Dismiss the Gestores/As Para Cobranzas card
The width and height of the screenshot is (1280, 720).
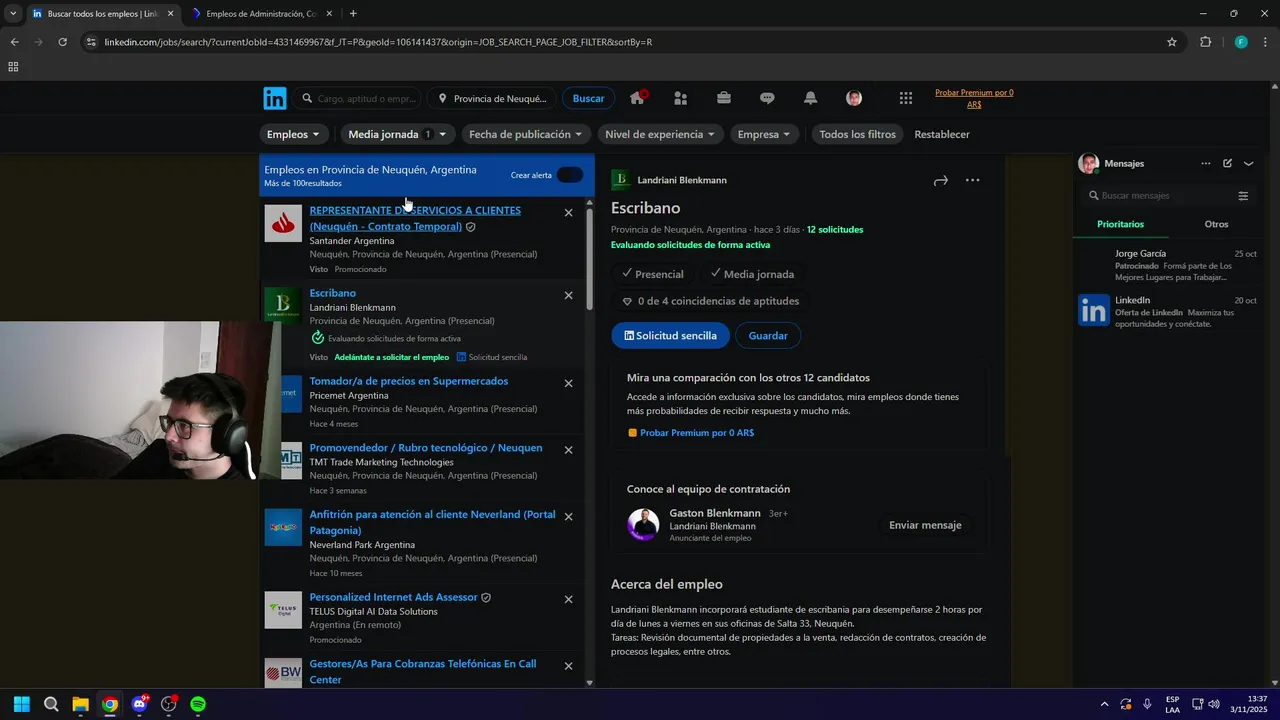[x=568, y=666]
